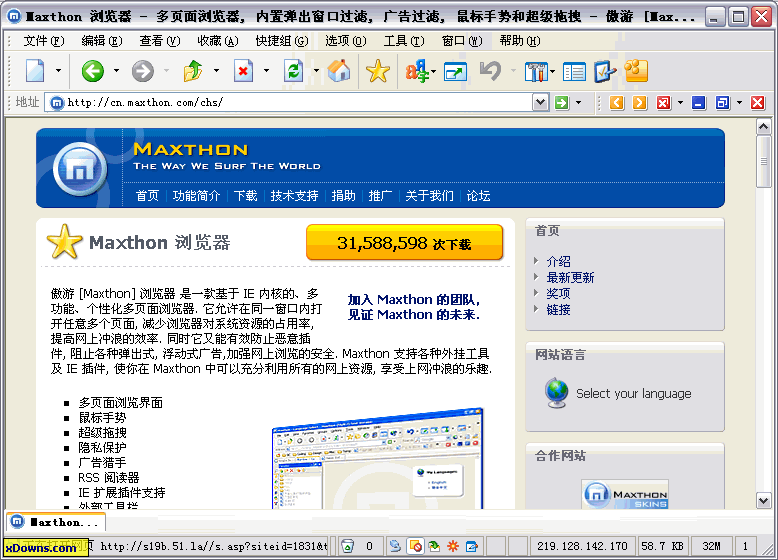
Task: Click the New page toolbar icon
Action: [x=35, y=71]
